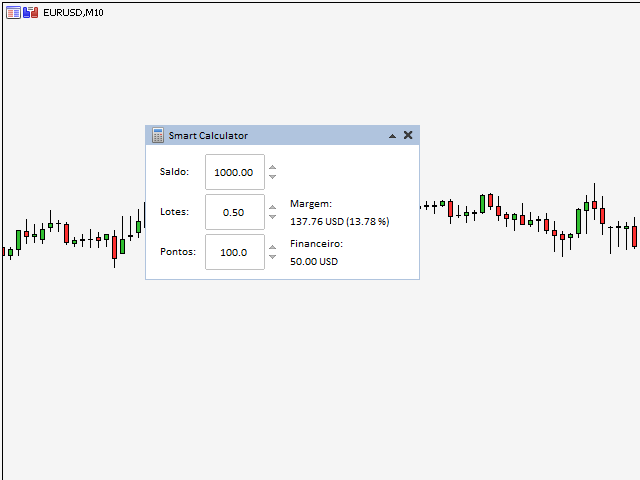
Task: Click the Pontos: label
Action: click(178, 251)
